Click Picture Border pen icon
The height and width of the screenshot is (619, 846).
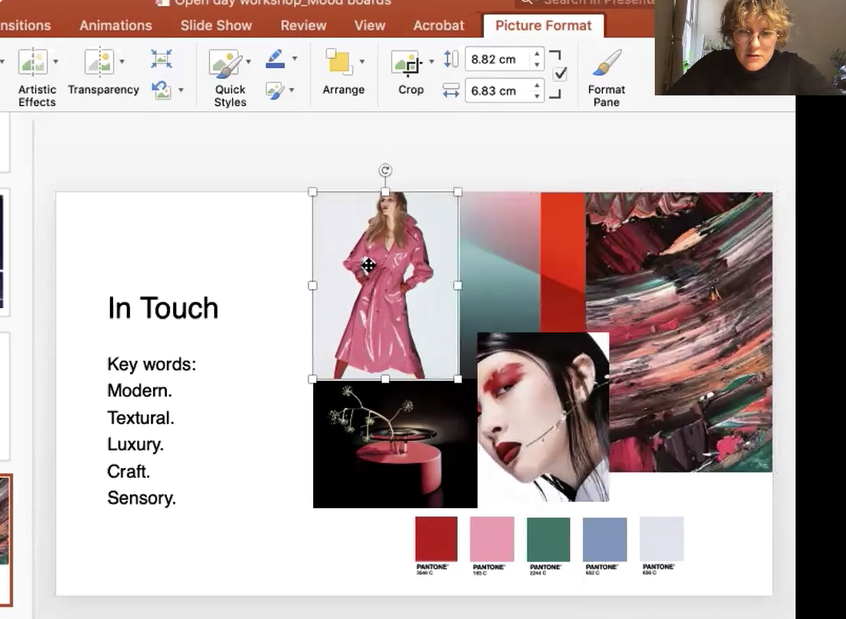tap(276, 59)
